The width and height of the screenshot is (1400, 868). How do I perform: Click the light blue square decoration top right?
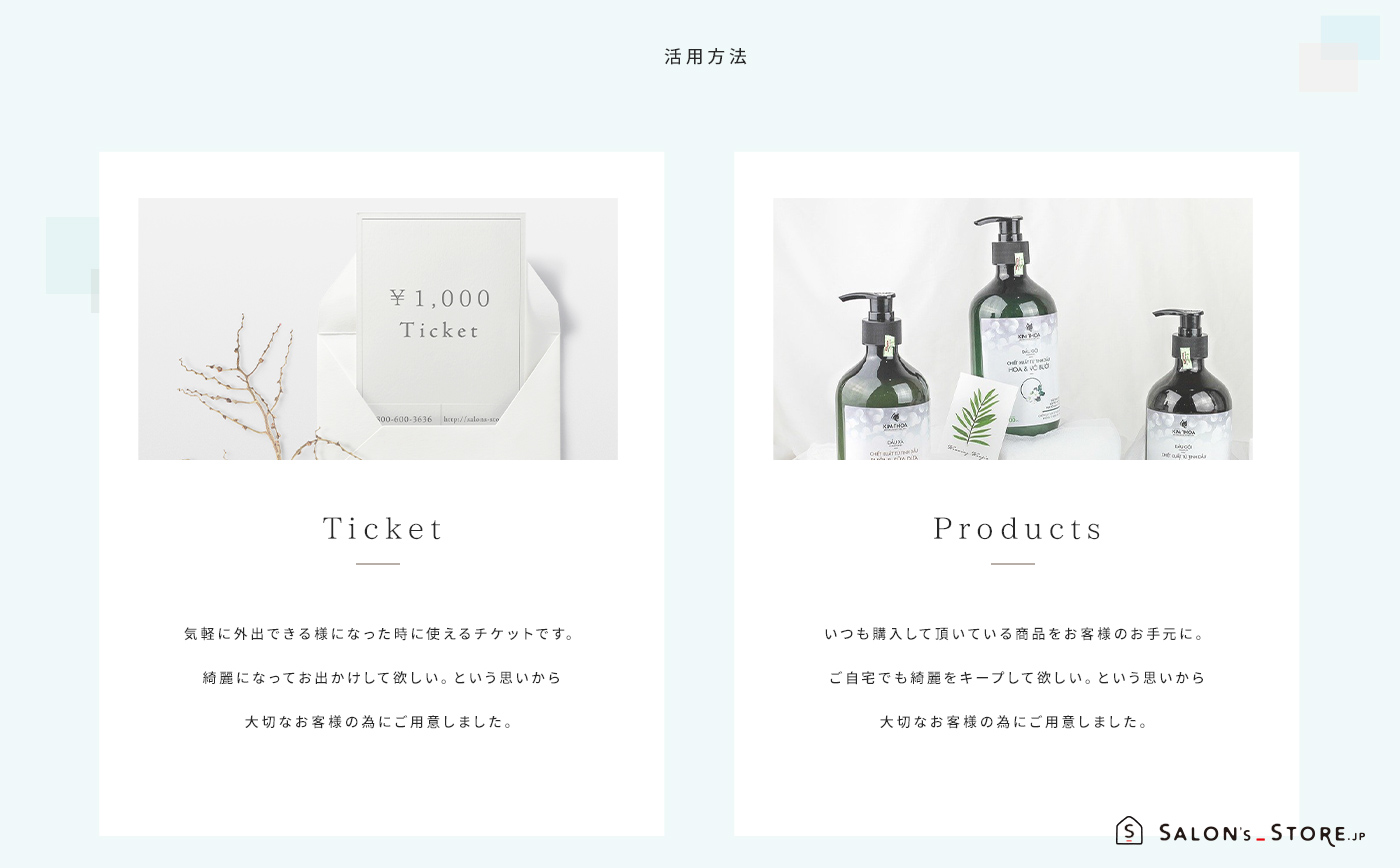1350,37
